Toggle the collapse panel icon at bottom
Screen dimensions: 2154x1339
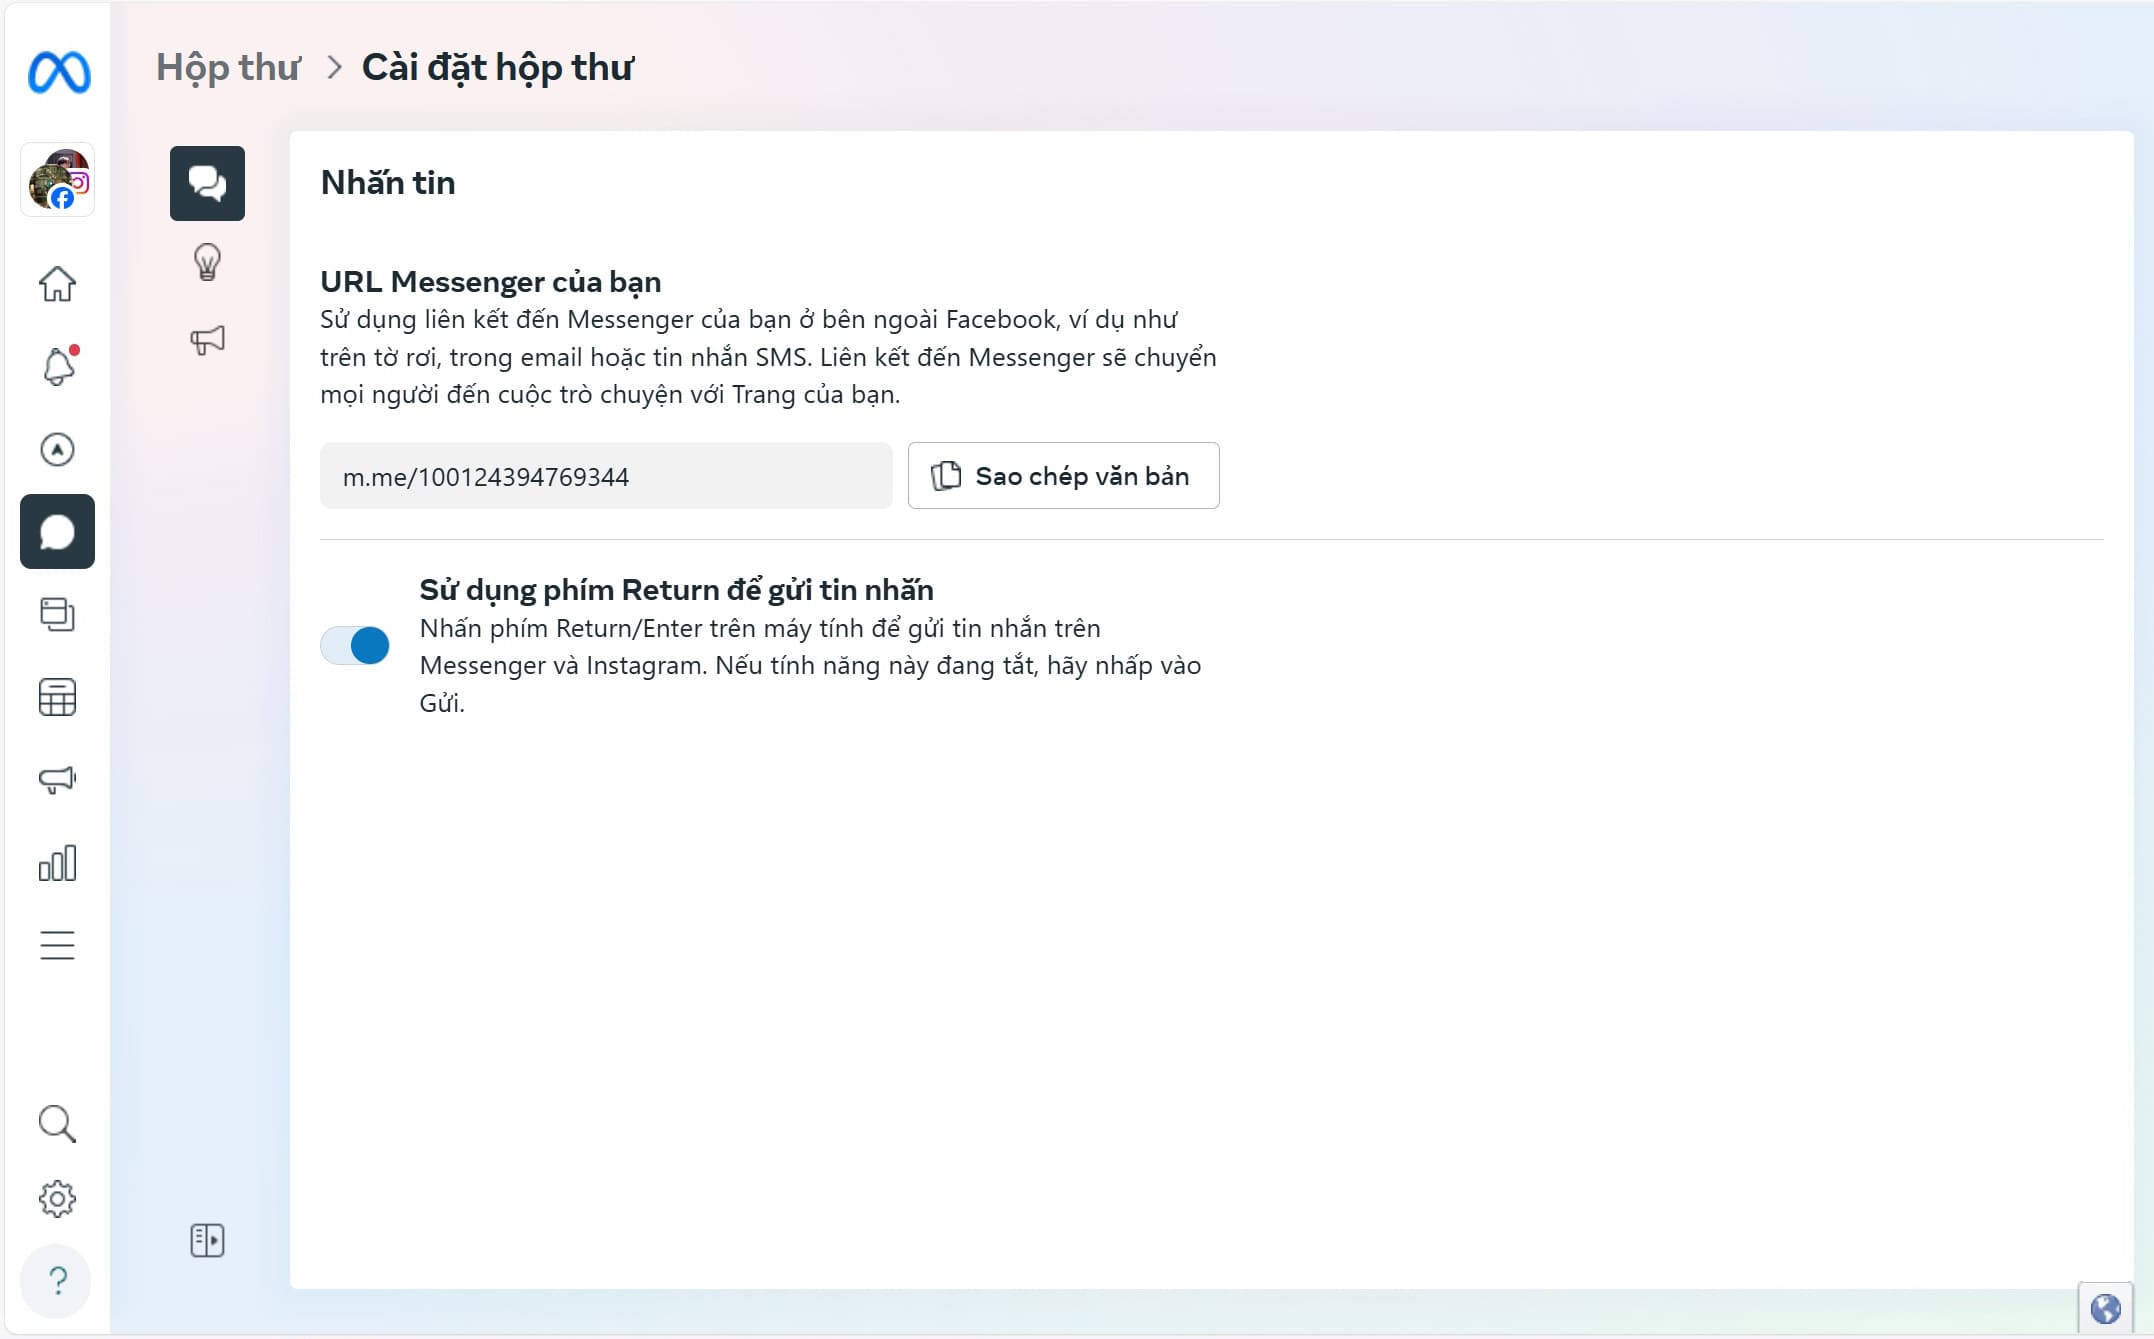point(207,1241)
